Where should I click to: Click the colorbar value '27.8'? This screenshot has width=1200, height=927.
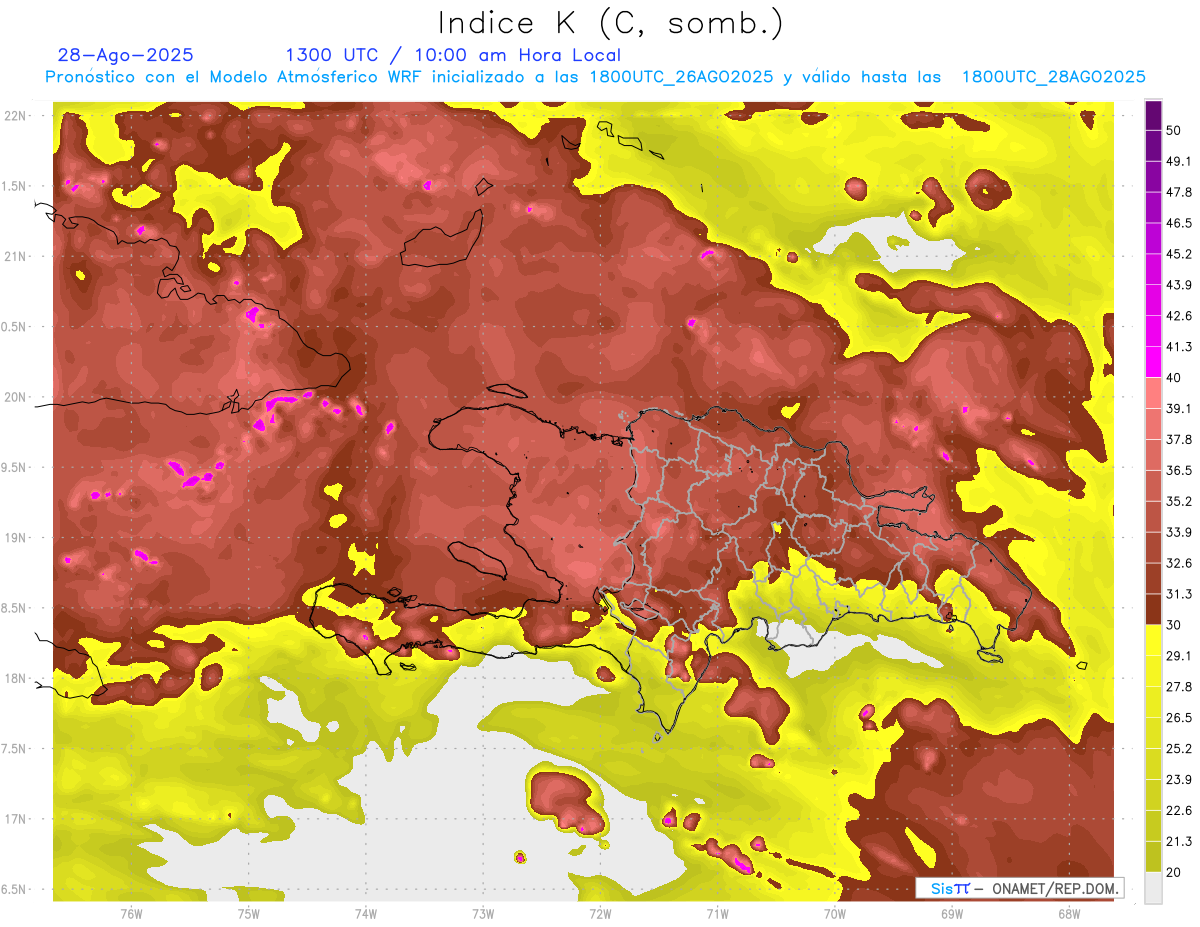(x=1179, y=686)
